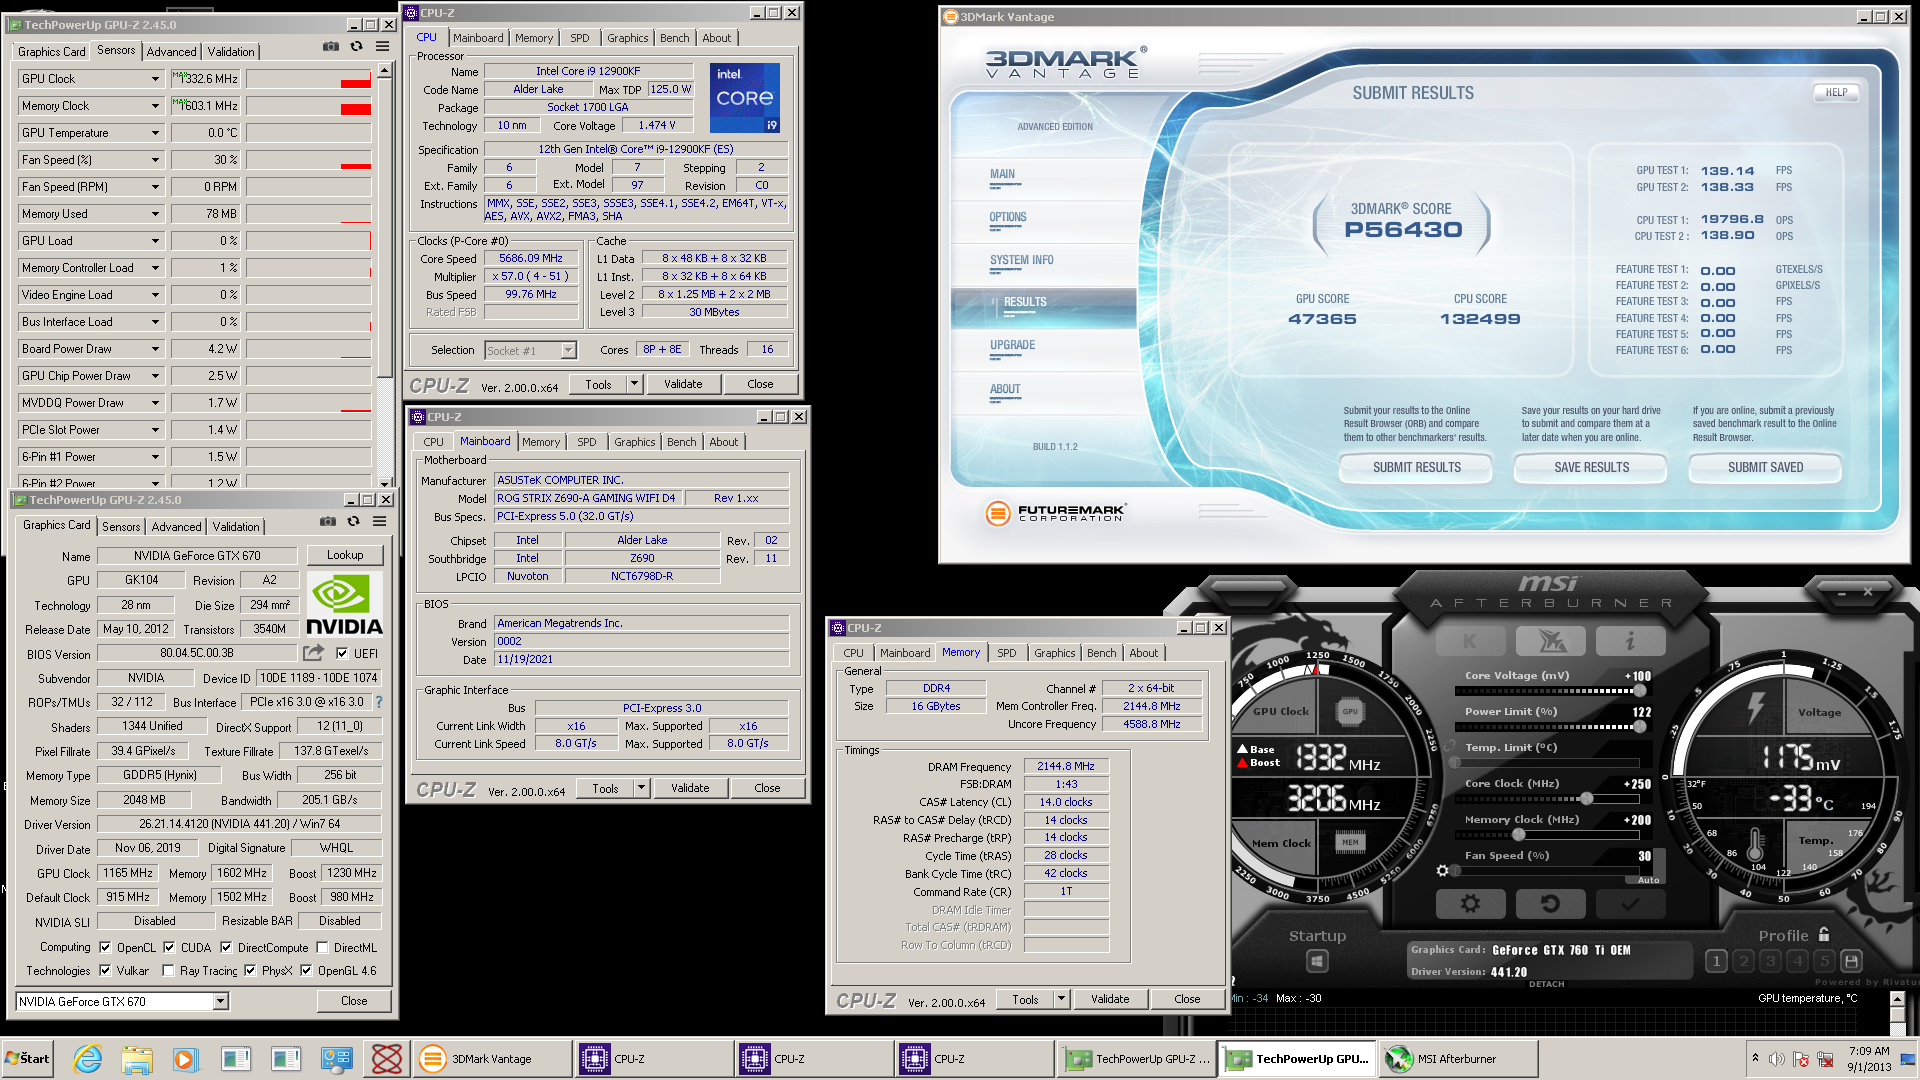Click the GPU chip icon in Afterburner gauge
The width and height of the screenshot is (1920, 1080).
[1350, 711]
